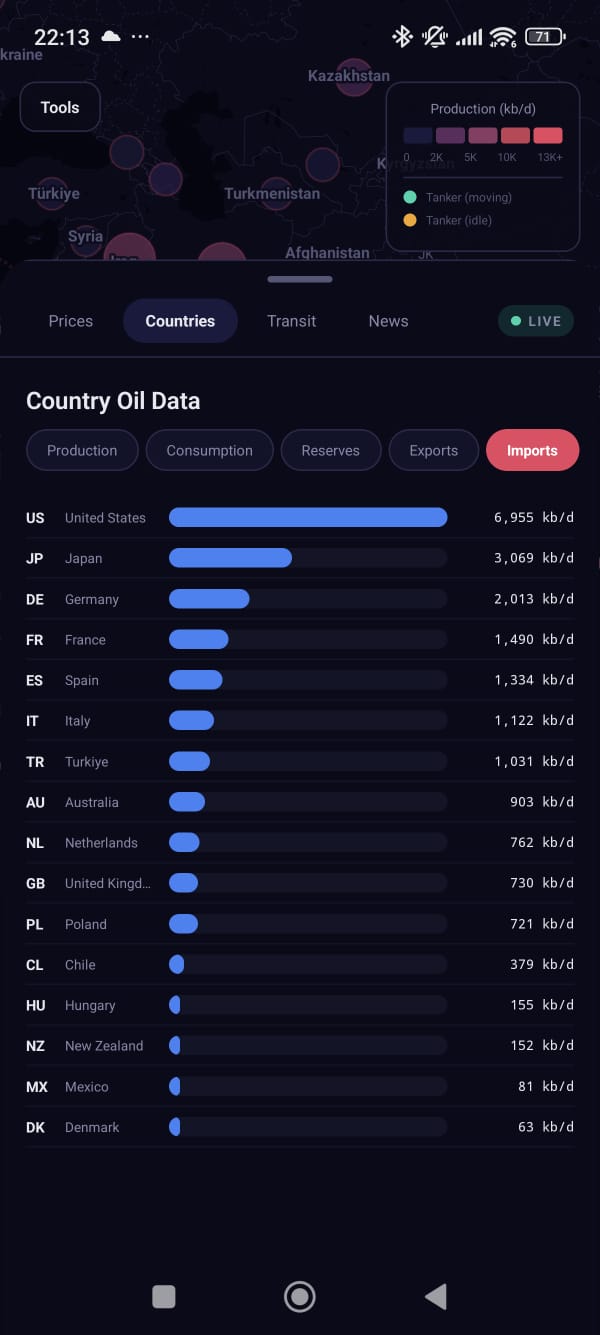The height and width of the screenshot is (1335, 600).
Task: Expand the Production (kb/d) legend card
Action: 482,108
